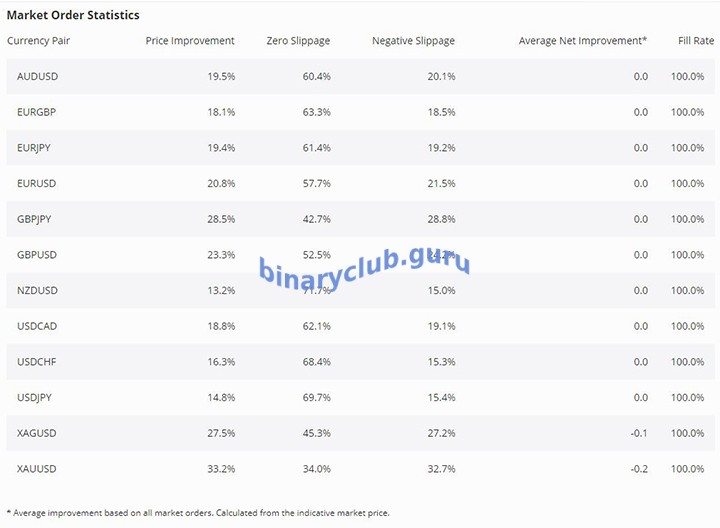
Task: Click the Zero Slippage column header
Action: (298, 41)
